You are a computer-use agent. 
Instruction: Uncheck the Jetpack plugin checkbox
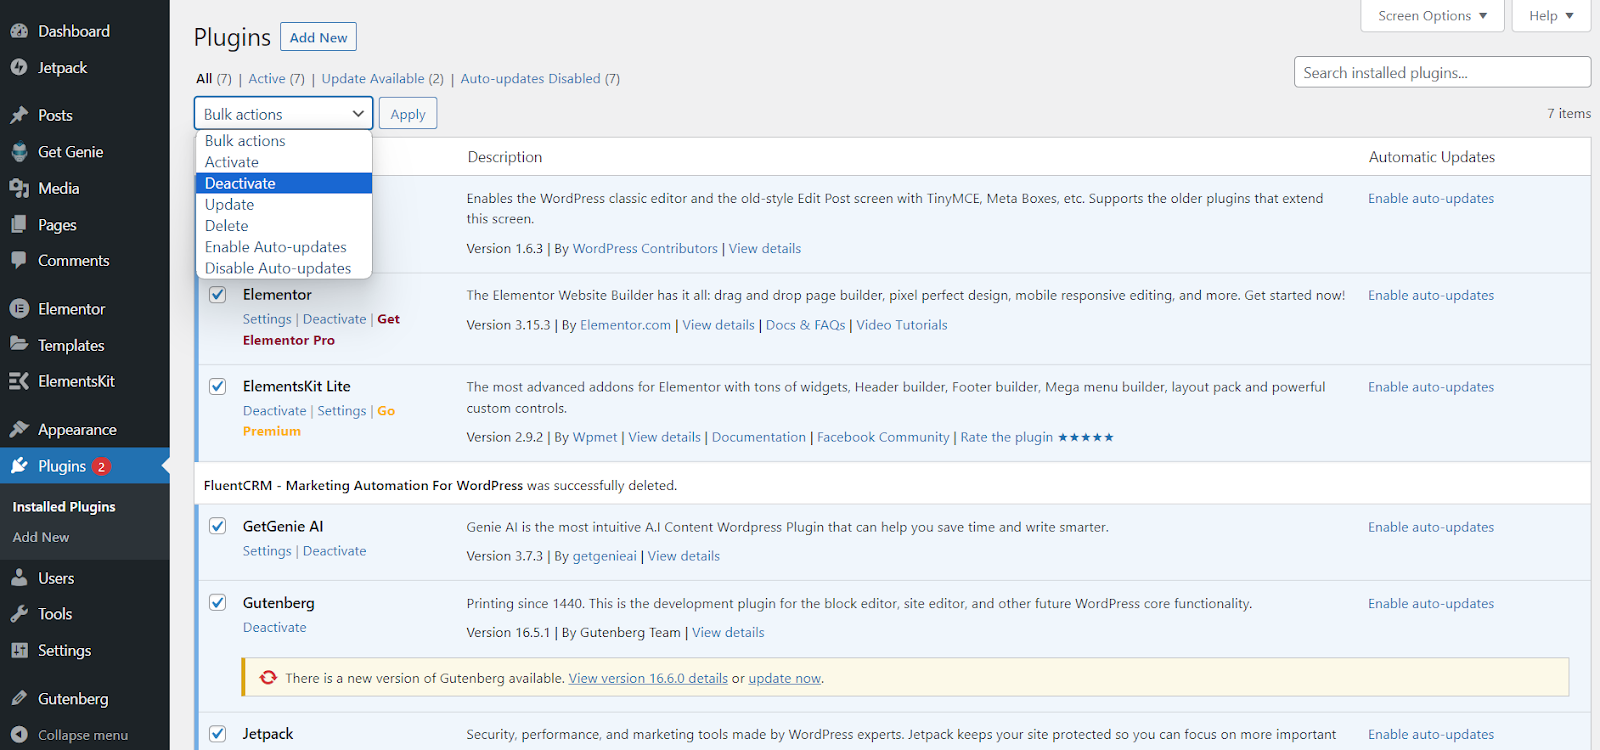click(x=217, y=733)
